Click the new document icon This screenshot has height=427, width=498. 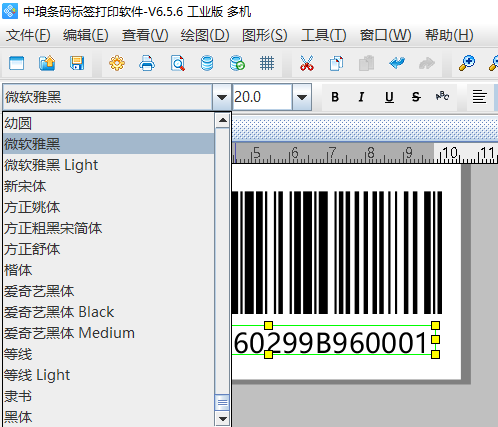click(16, 63)
